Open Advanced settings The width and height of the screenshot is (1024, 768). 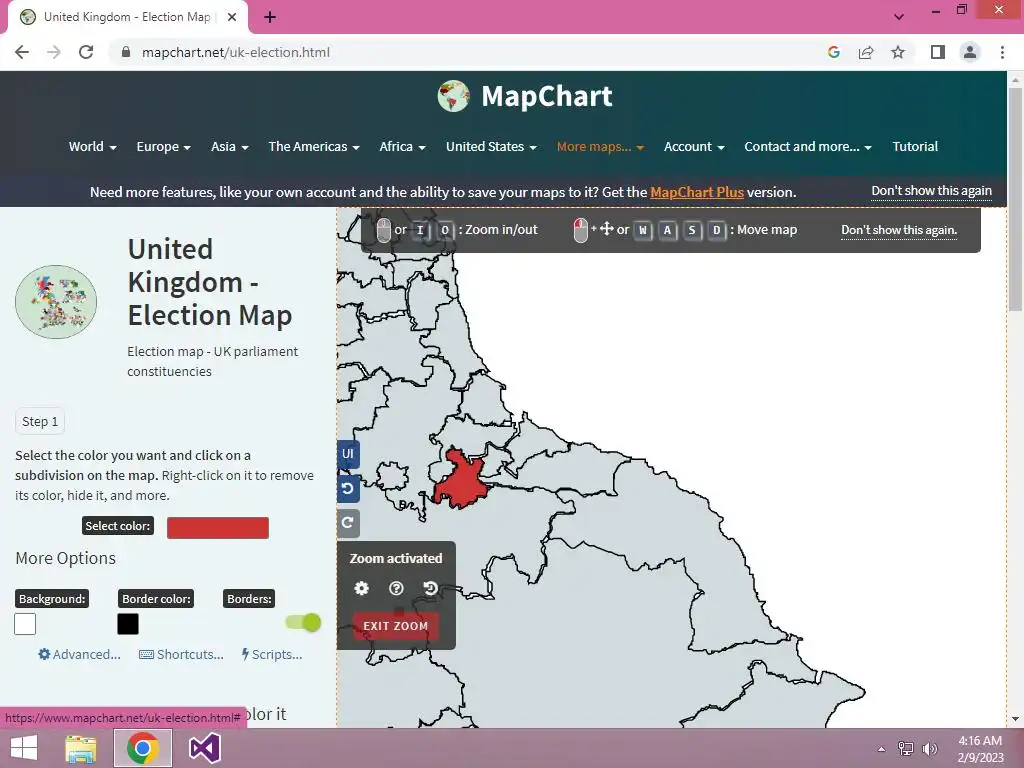coord(80,654)
